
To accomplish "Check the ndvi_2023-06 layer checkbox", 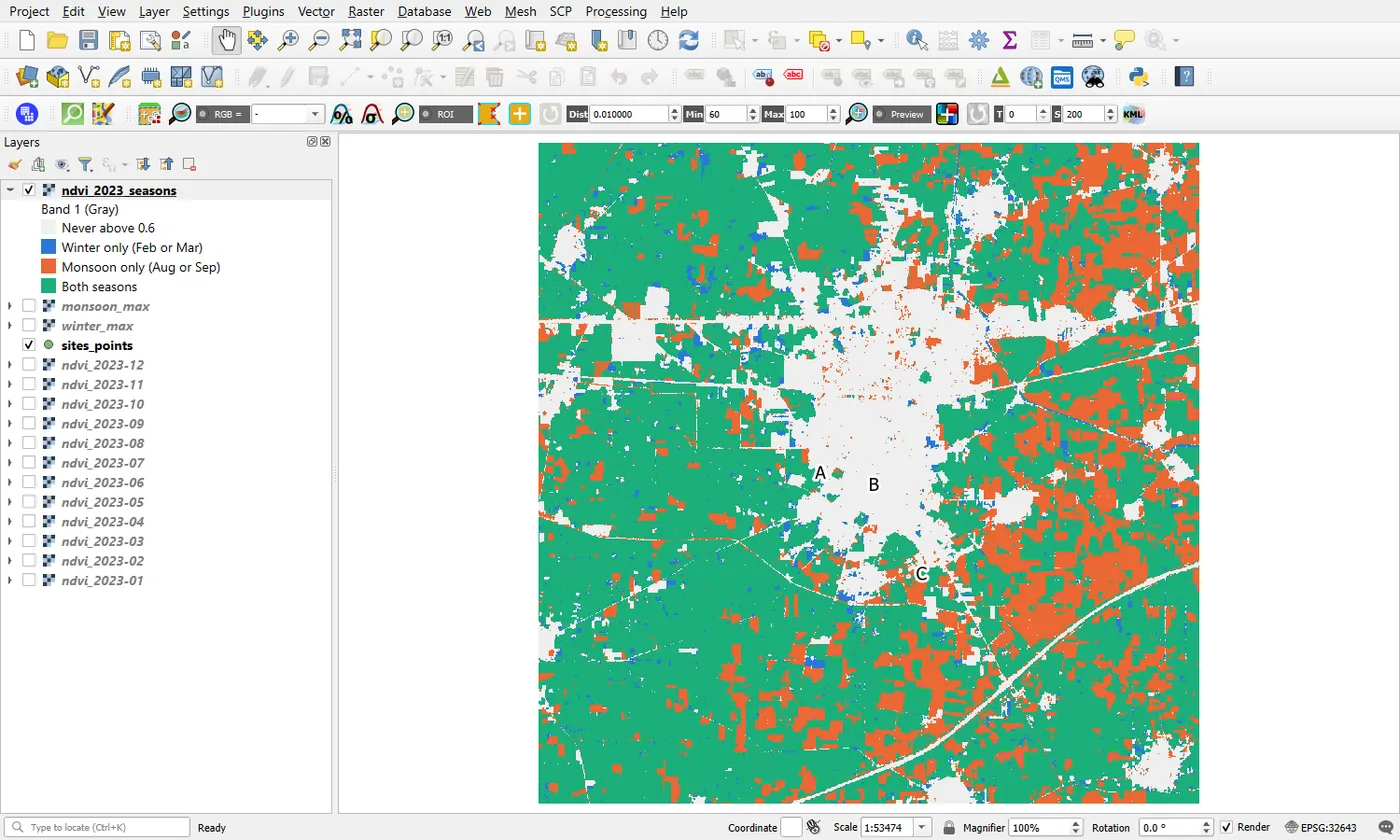I will [x=29, y=482].
